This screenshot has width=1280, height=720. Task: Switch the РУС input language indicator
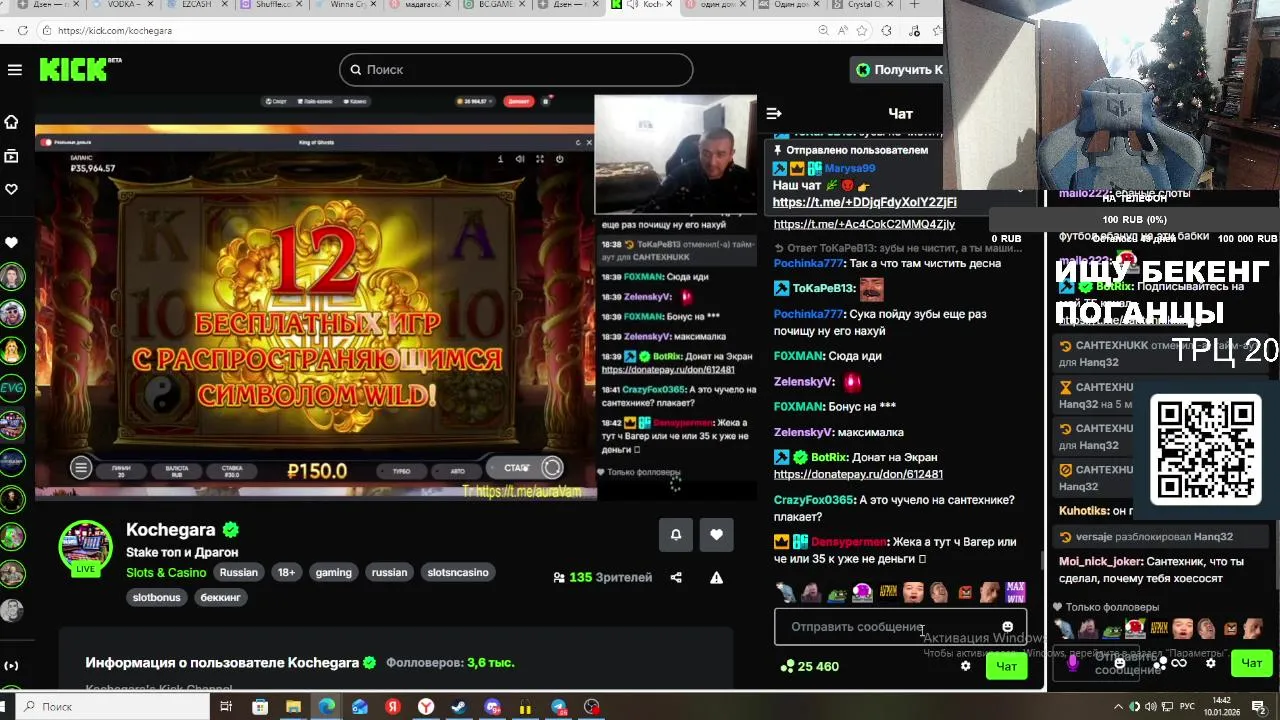[1187, 707]
